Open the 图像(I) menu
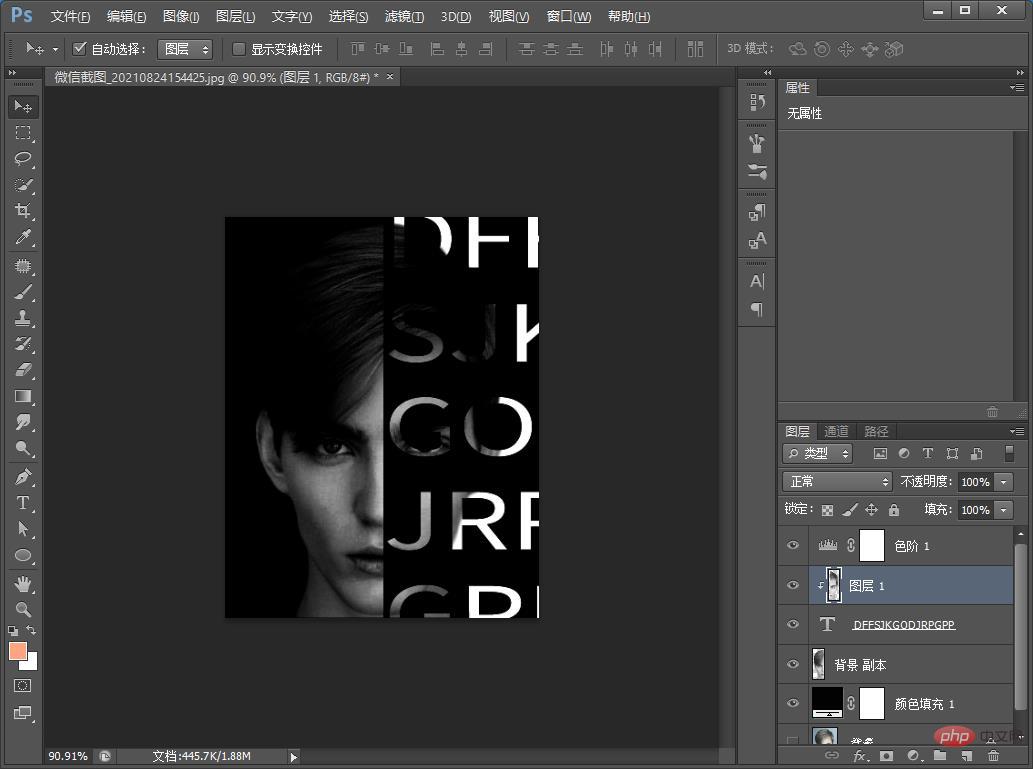1033x769 pixels. [181, 16]
